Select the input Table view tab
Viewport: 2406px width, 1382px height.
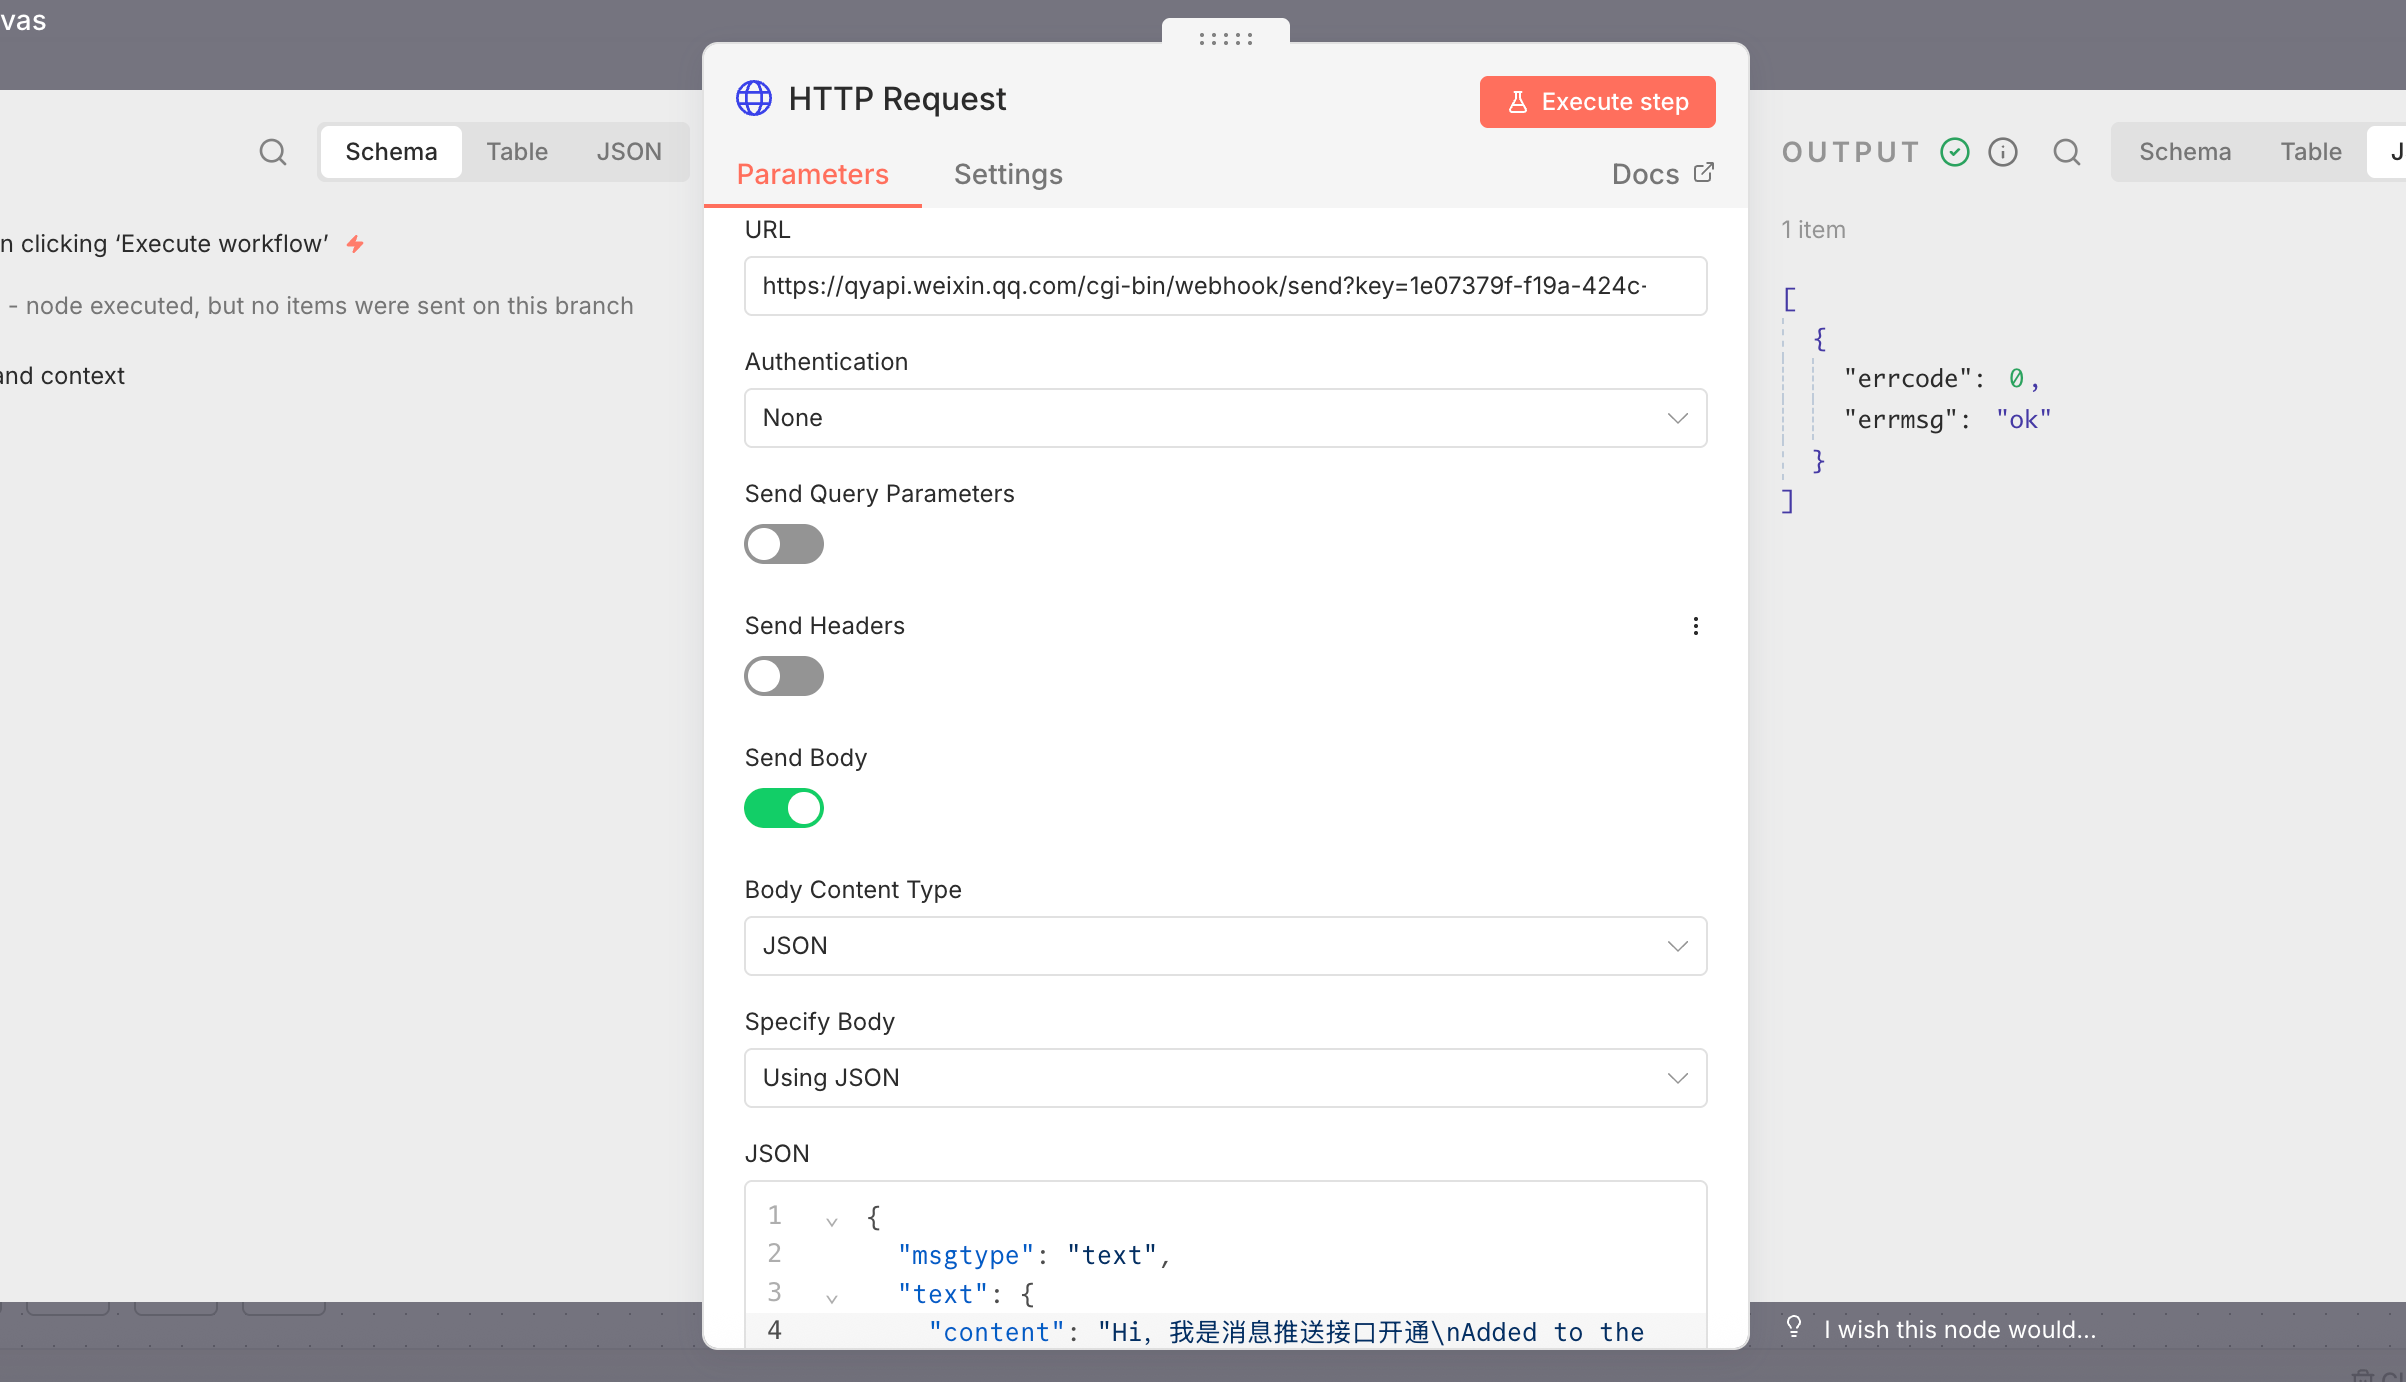[517, 152]
